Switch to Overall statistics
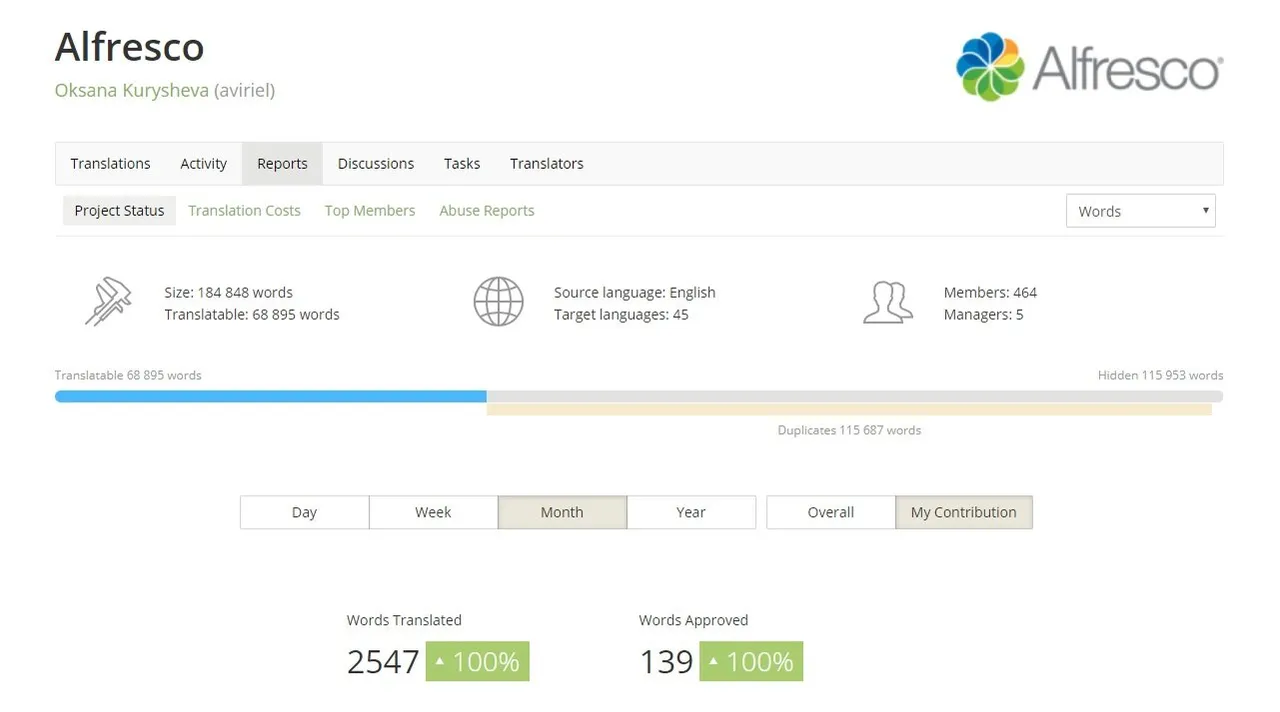 click(831, 512)
